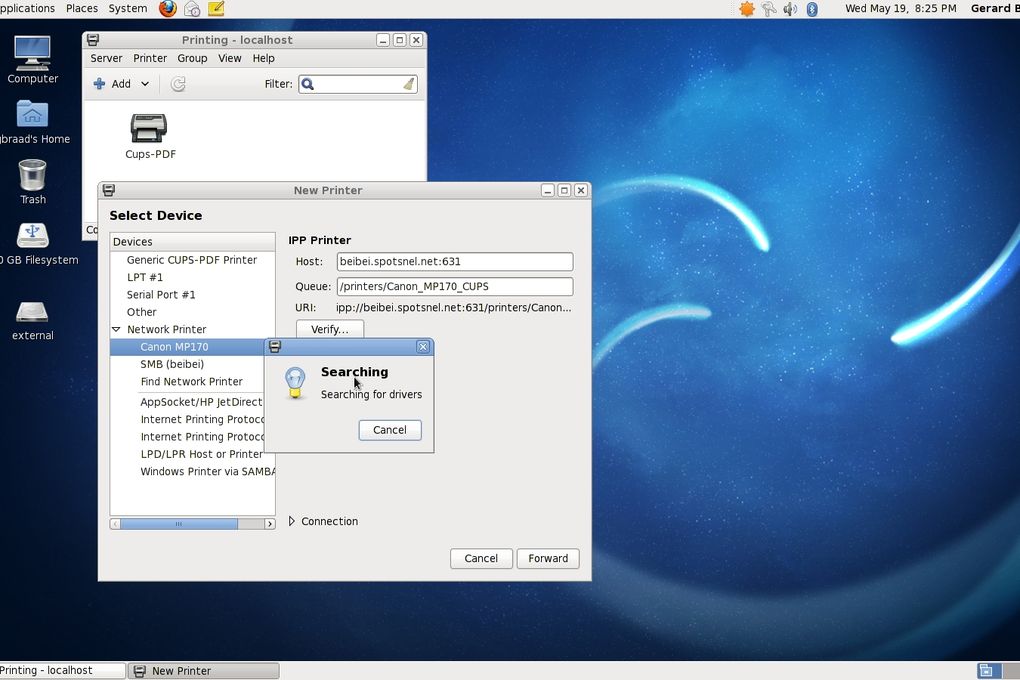Screen dimensions: 1020x680
Task: Click the Bluetooth tray icon
Action: [x=812, y=8]
